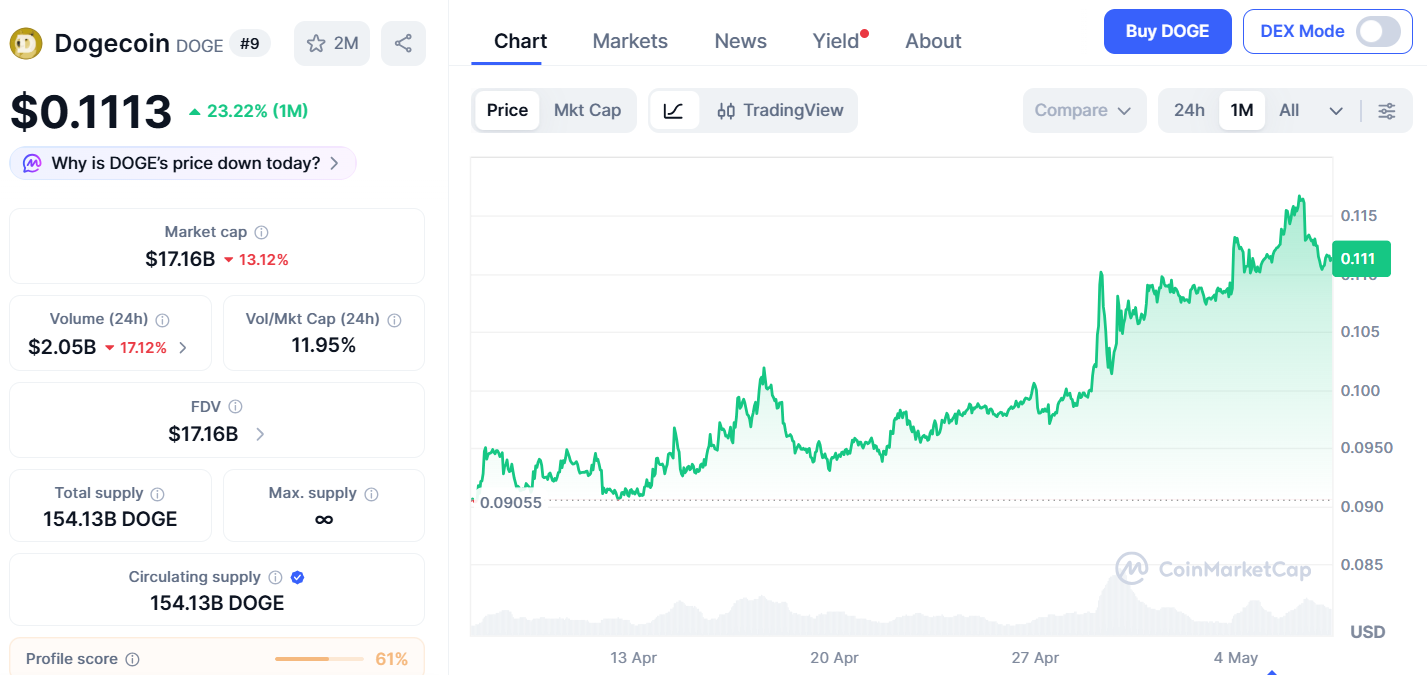Open the Compare dropdown

pos(1083,111)
